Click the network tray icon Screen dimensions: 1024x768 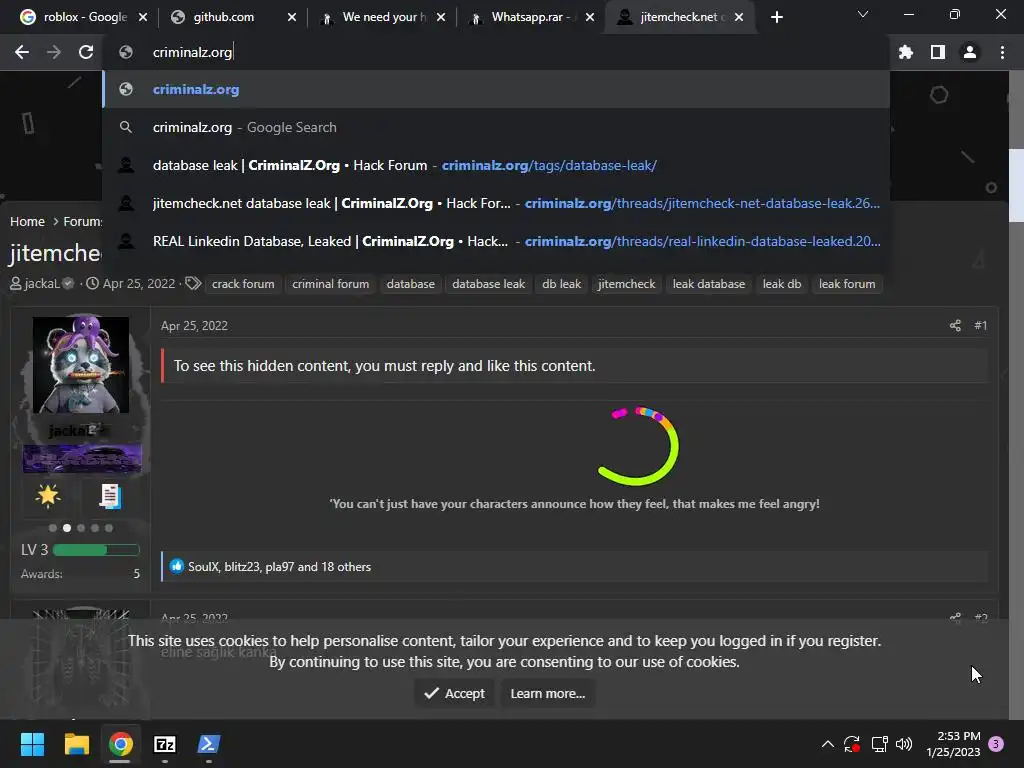tap(879, 744)
